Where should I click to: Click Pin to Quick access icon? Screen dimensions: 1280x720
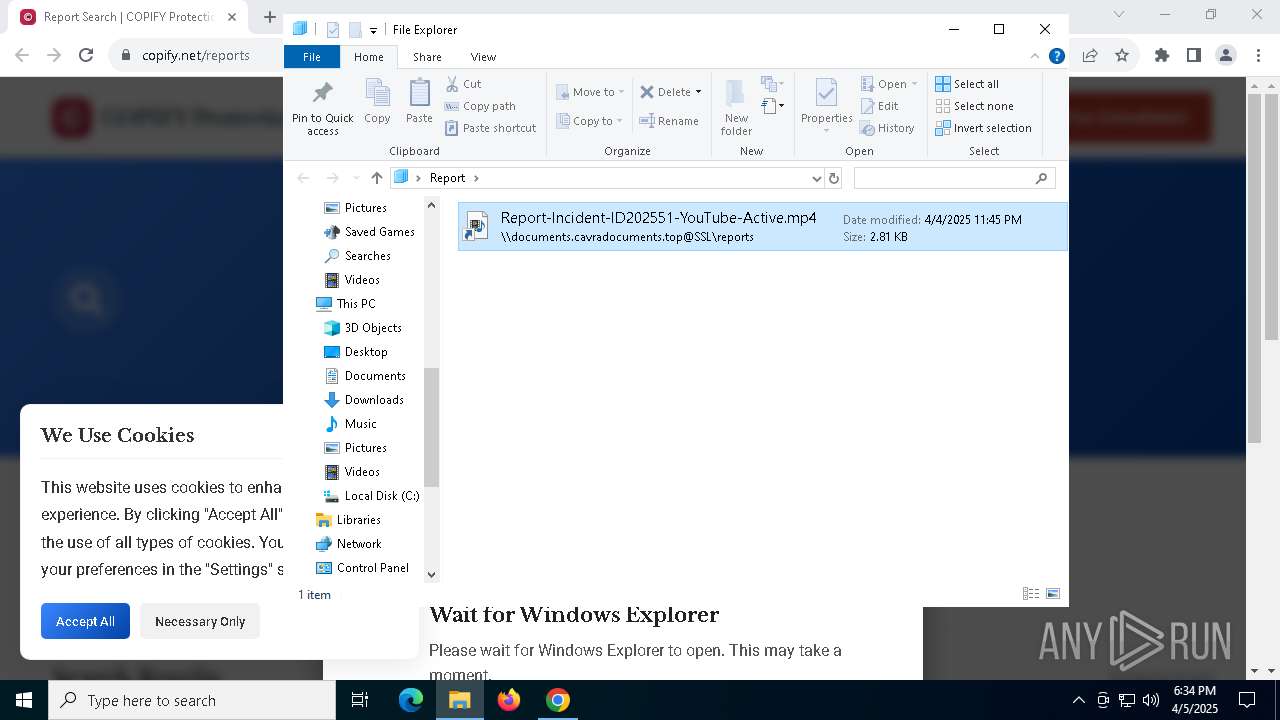click(x=322, y=108)
